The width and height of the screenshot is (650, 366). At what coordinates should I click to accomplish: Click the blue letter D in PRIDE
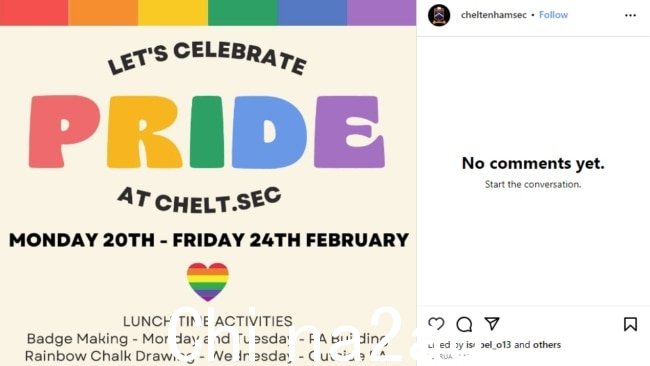point(269,132)
